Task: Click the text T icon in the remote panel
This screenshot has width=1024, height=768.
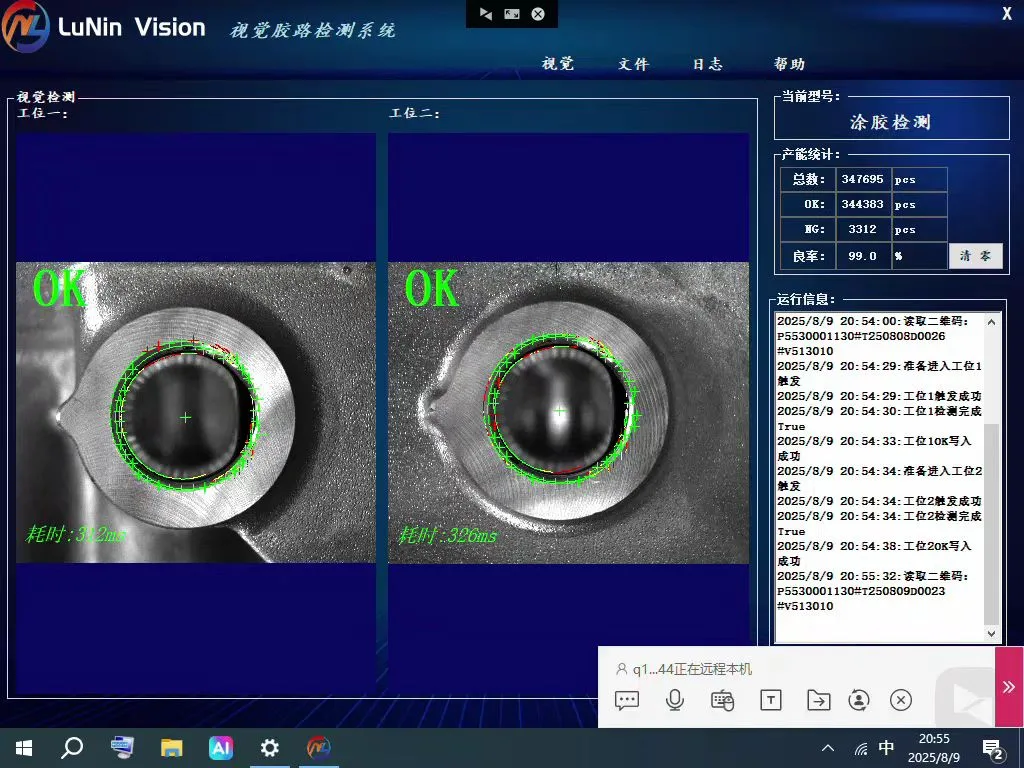Action: 771,700
